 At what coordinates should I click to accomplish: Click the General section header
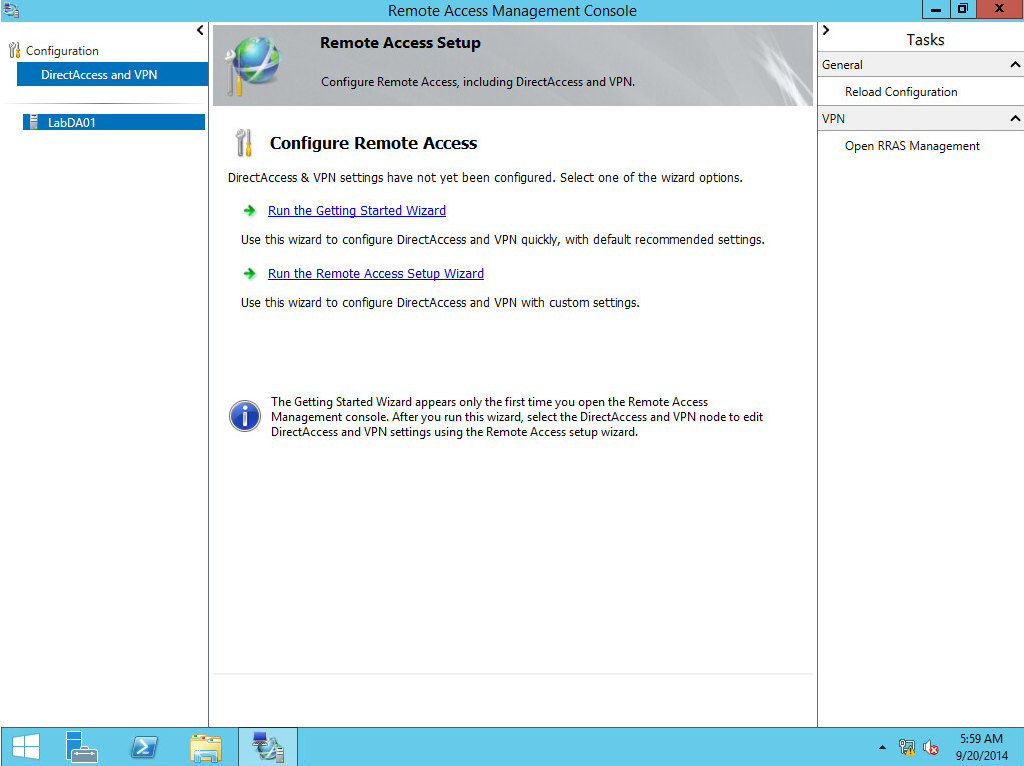[921, 65]
